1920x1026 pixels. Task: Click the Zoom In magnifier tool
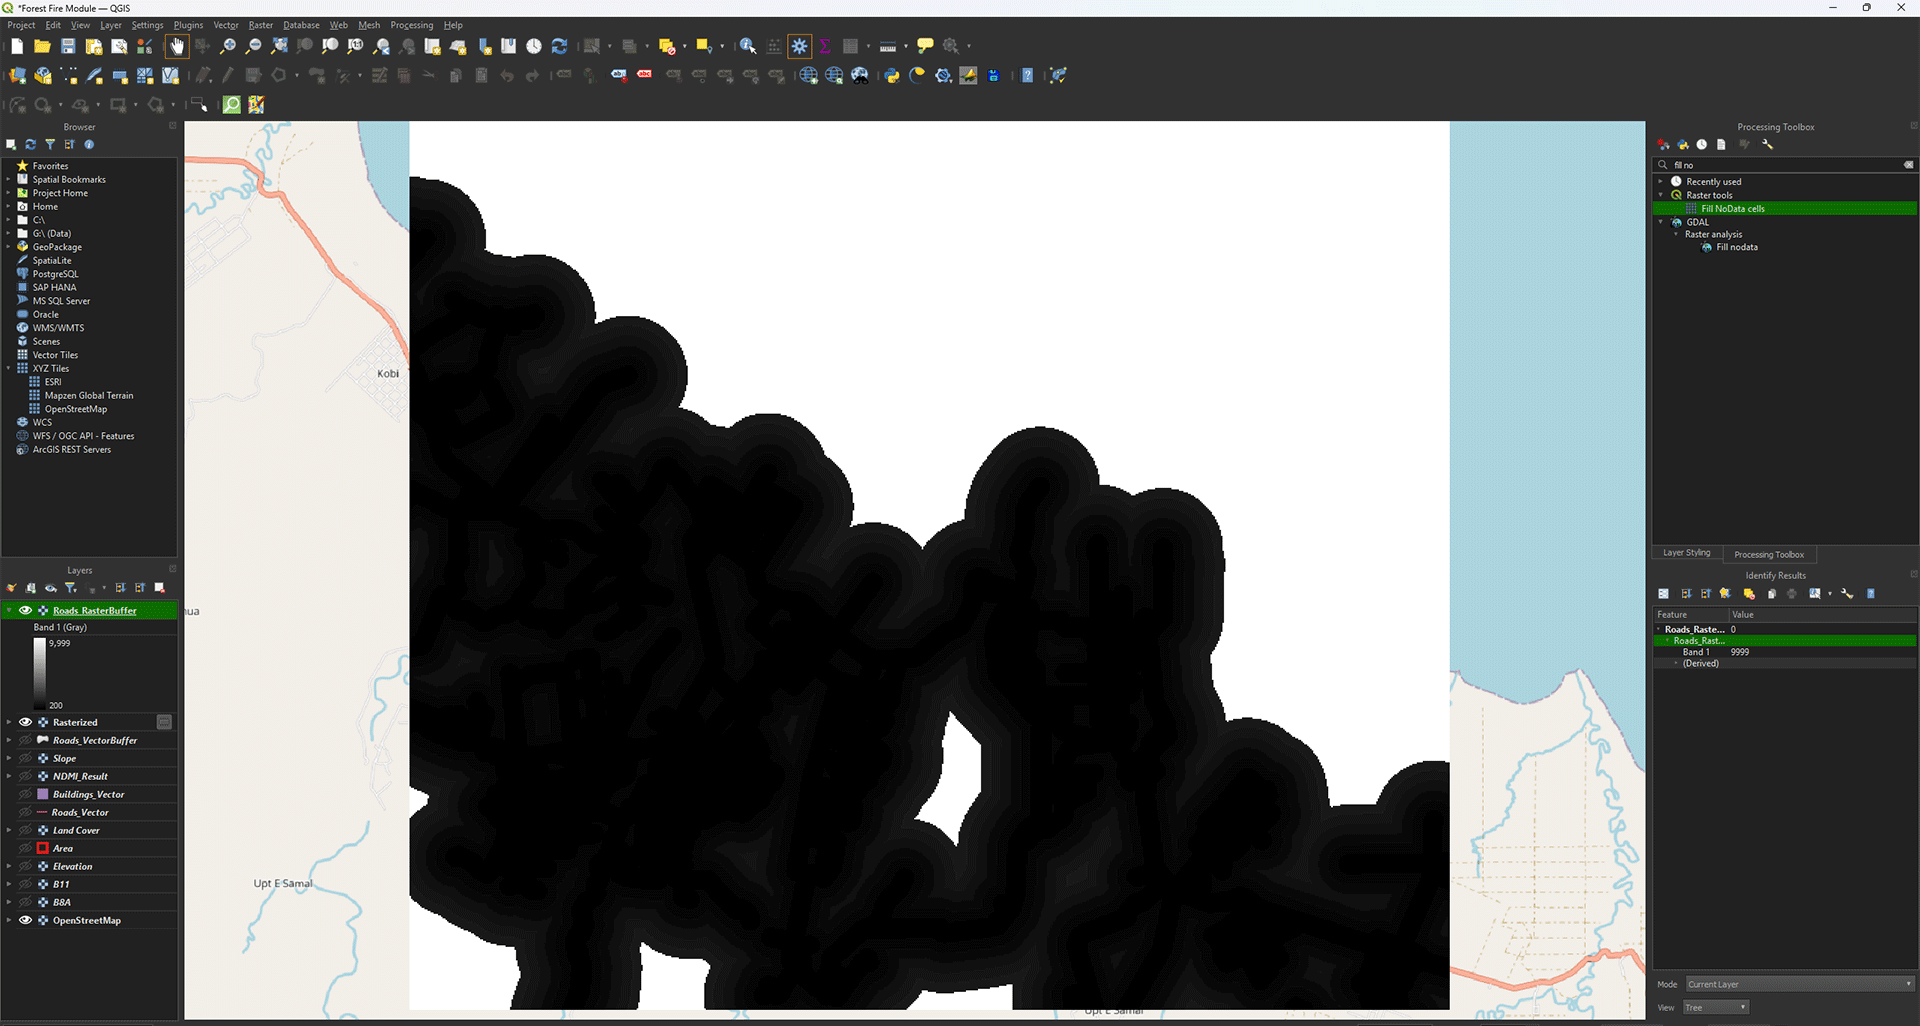pyautogui.click(x=228, y=46)
